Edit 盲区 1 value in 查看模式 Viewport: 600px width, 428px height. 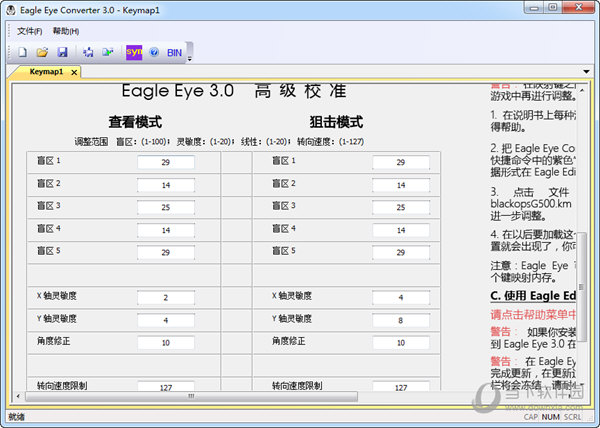166,162
